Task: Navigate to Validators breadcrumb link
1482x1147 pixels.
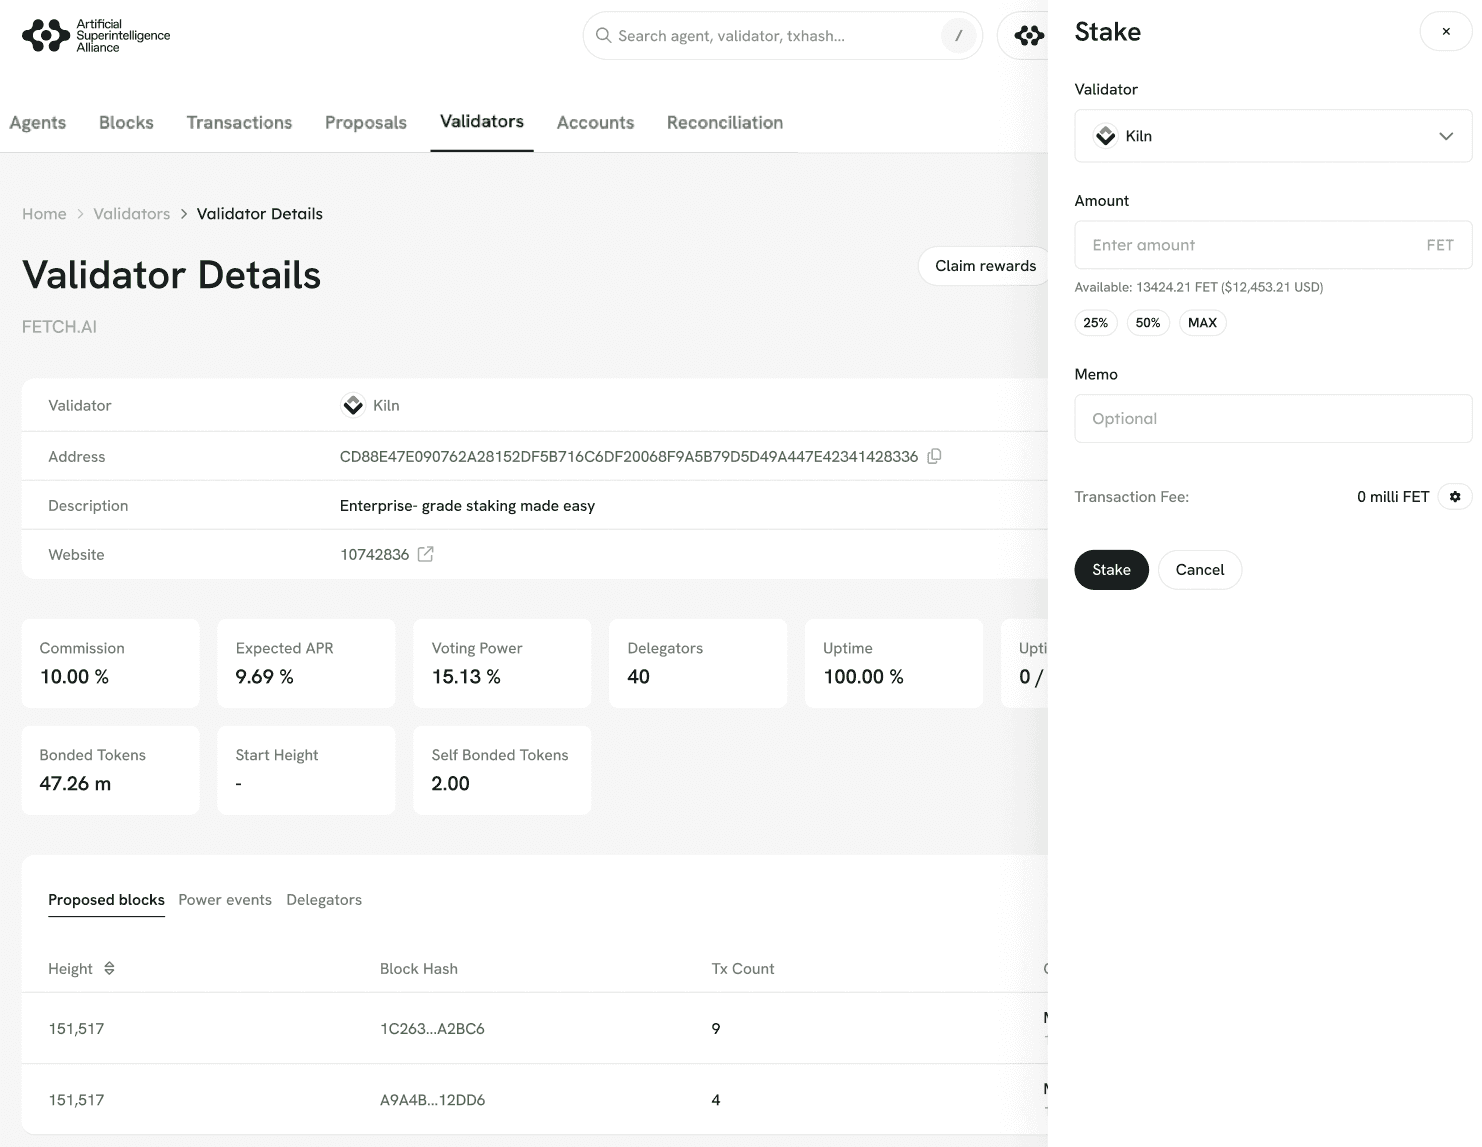Action: (132, 214)
